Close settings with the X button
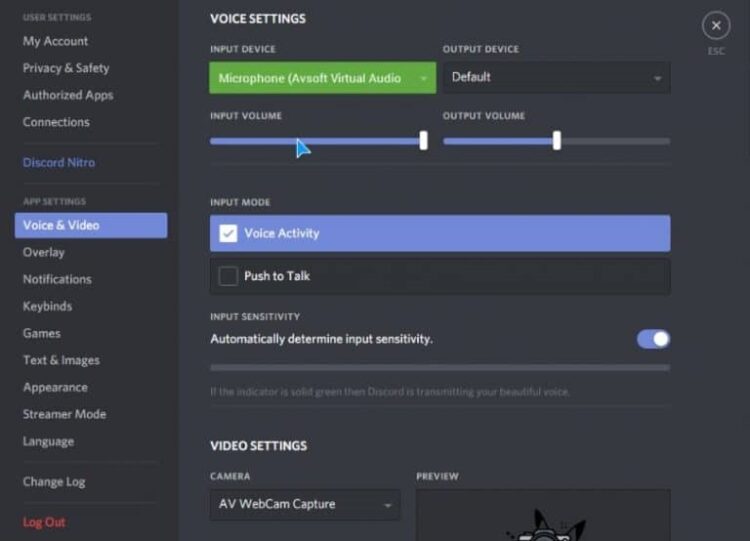The width and height of the screenshot is (750, 541). (716, 25)
